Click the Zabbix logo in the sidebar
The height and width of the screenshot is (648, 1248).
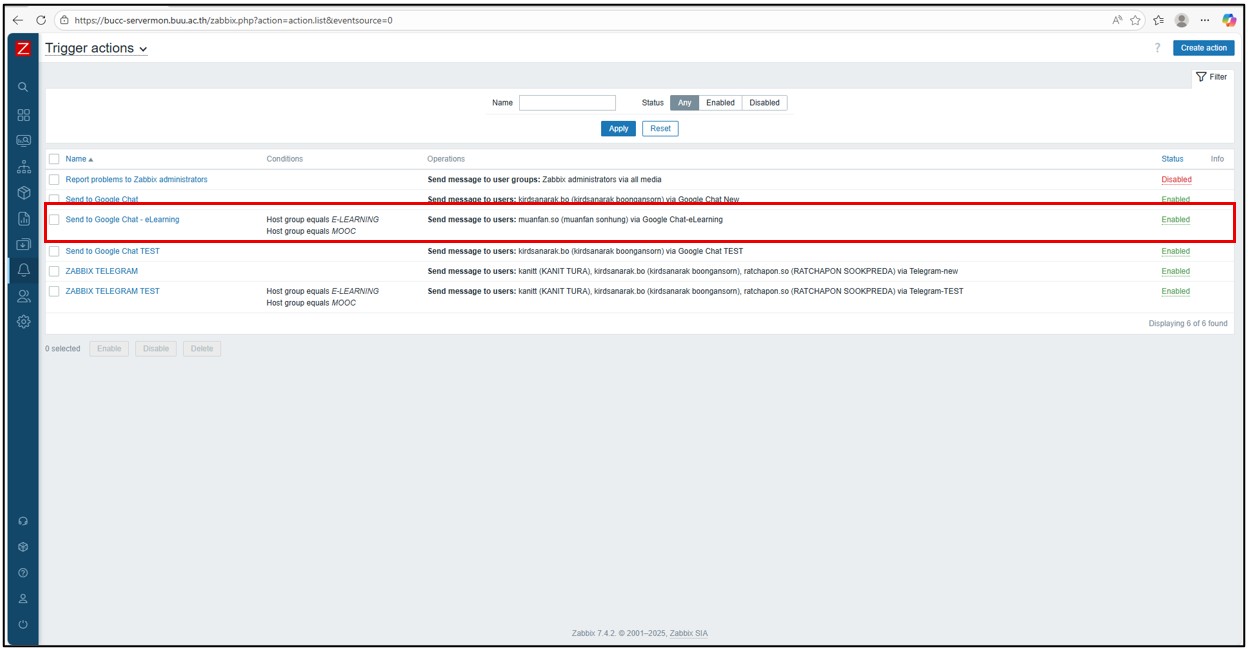pos(23,48)
